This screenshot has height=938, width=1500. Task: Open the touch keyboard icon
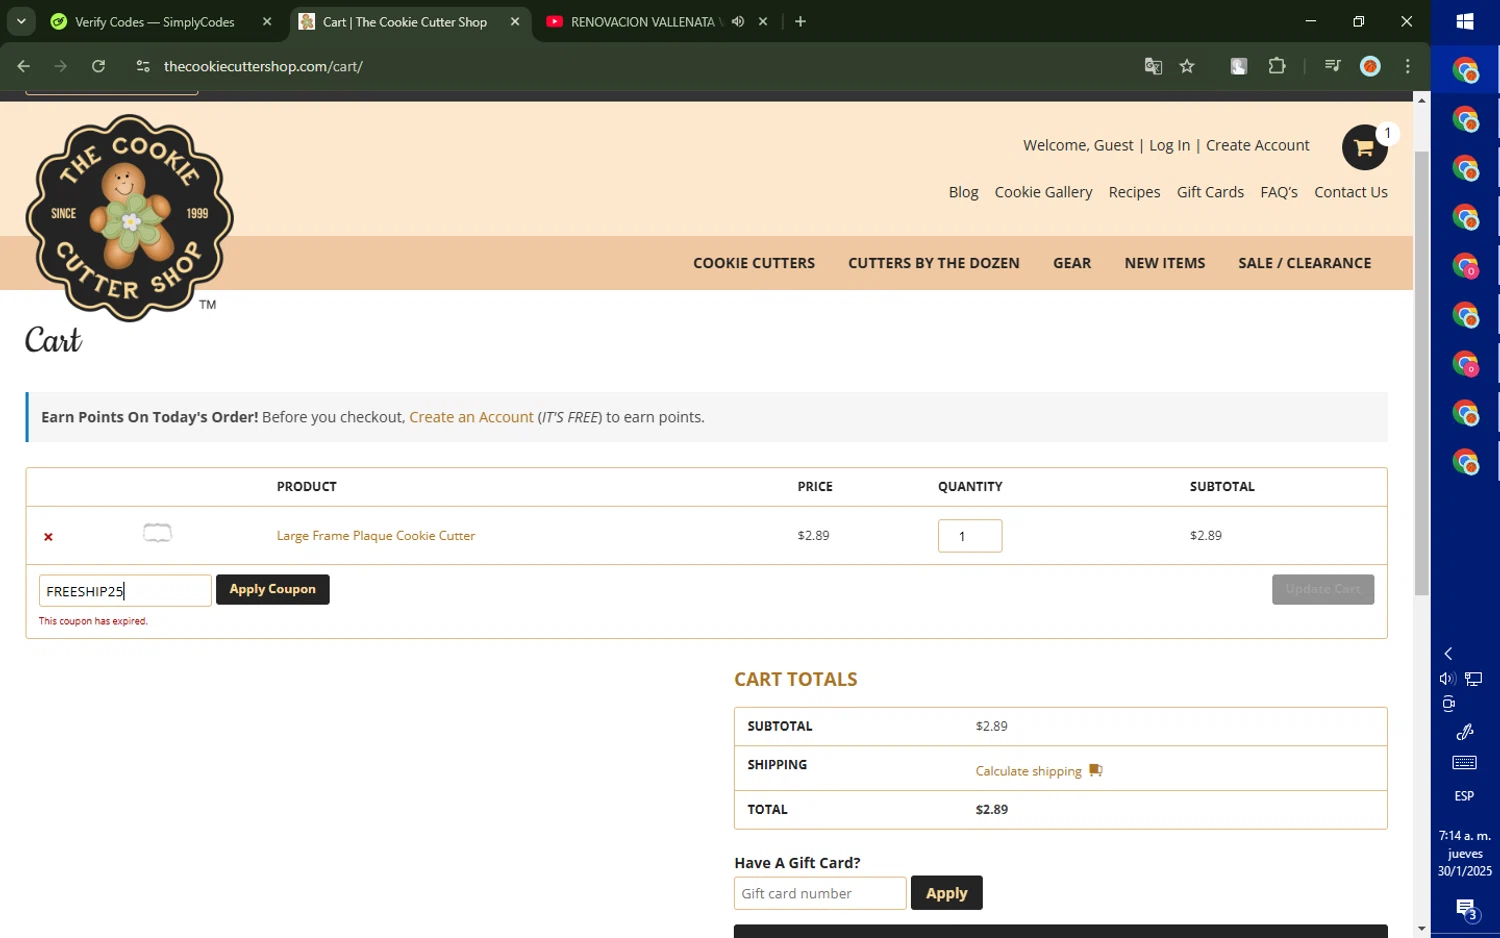(x=1464, y=763)
